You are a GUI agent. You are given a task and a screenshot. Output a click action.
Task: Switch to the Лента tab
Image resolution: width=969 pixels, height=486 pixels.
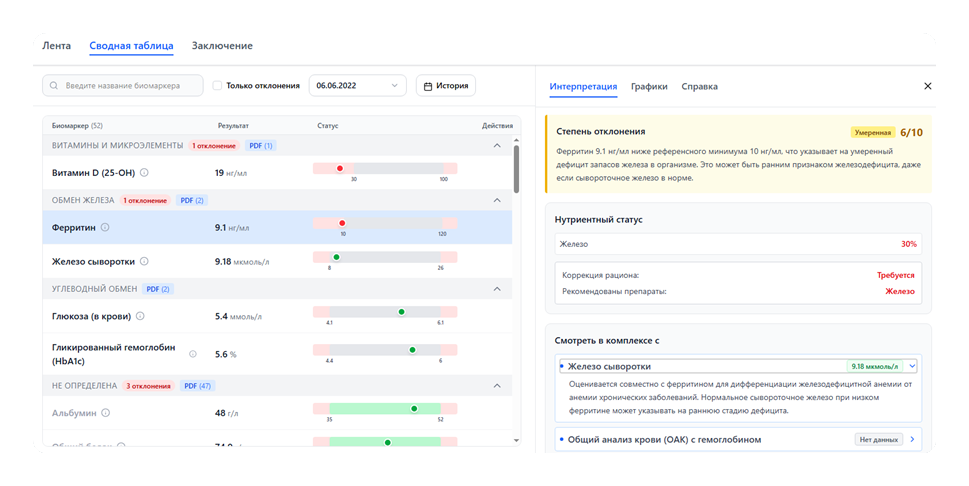pyautogui.click(x=56, y=46)
